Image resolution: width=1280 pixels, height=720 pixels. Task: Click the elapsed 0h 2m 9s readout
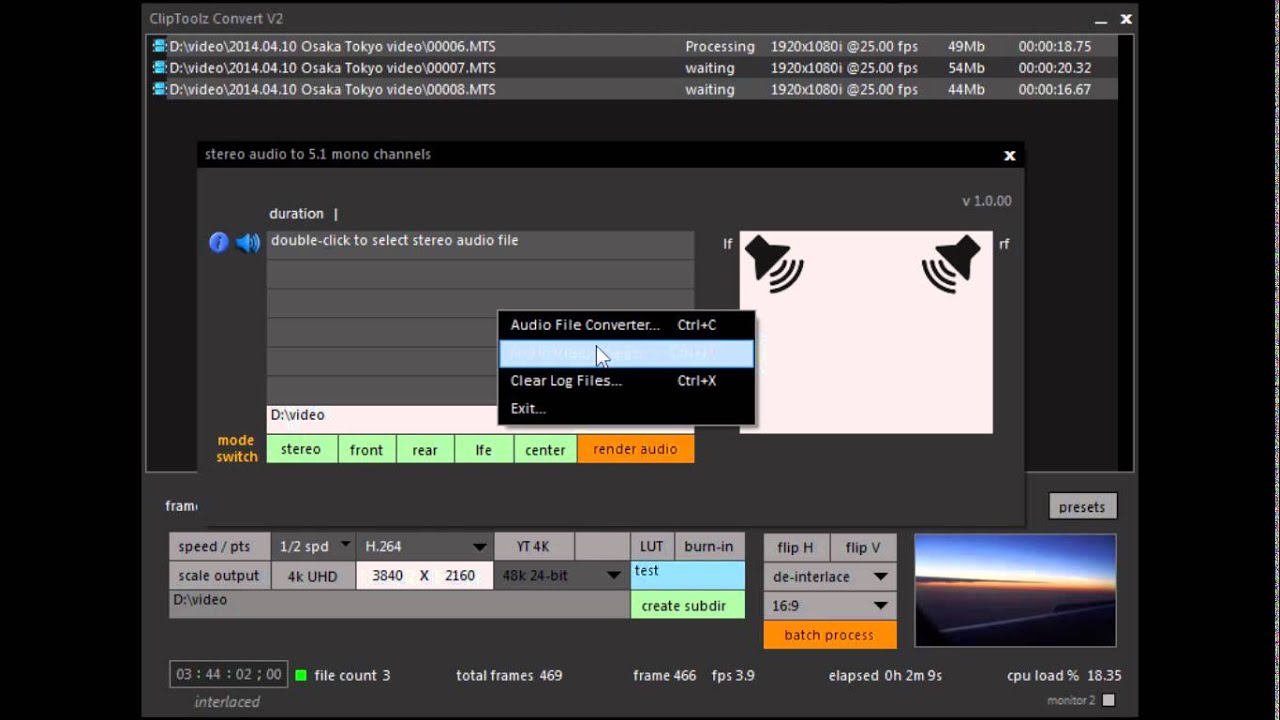click(885, 675)
